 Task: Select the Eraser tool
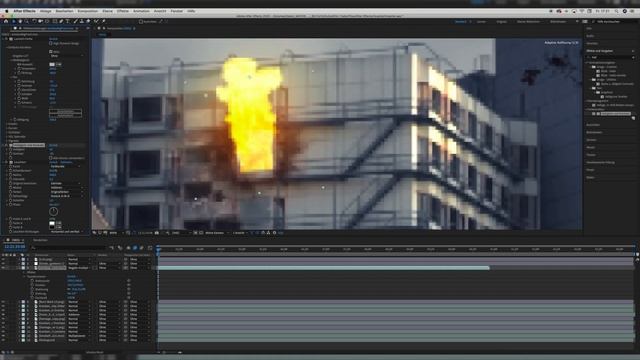[88, 21]
